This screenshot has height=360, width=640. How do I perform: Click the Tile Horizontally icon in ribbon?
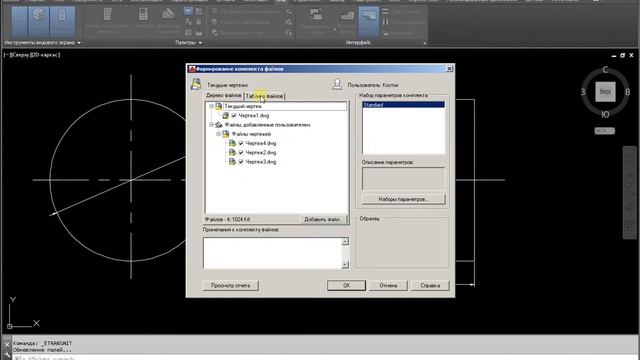click(x=385, y=11)
